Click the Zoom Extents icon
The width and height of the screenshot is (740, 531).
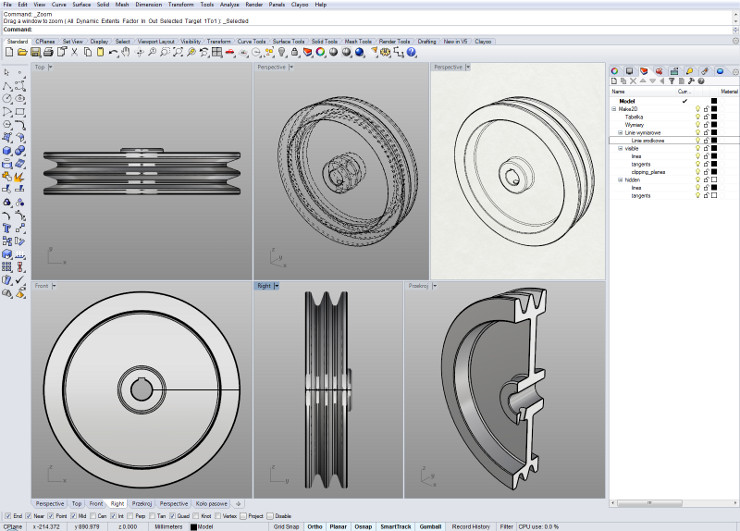pyautogui.click(x=178, y=52)
